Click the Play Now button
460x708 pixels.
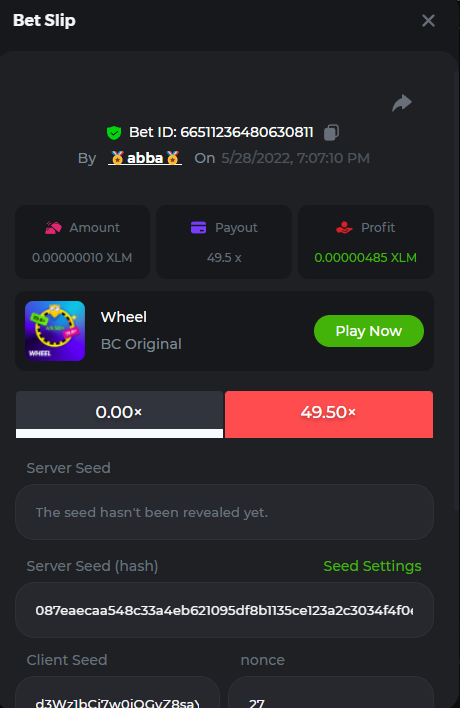click(369, 331)
